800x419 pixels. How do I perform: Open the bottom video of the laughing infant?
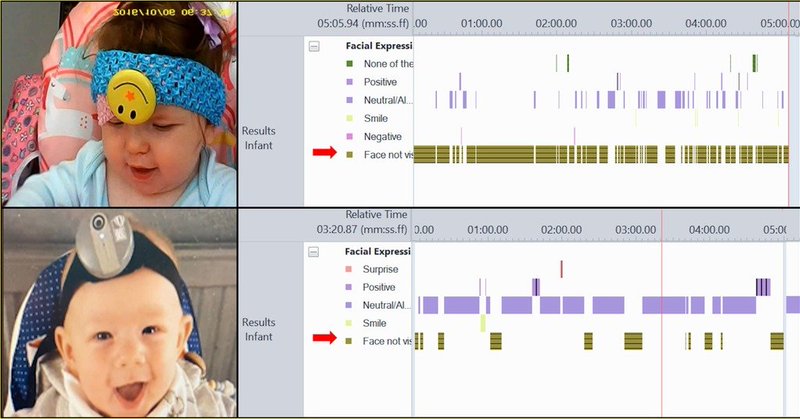point(119,313)
